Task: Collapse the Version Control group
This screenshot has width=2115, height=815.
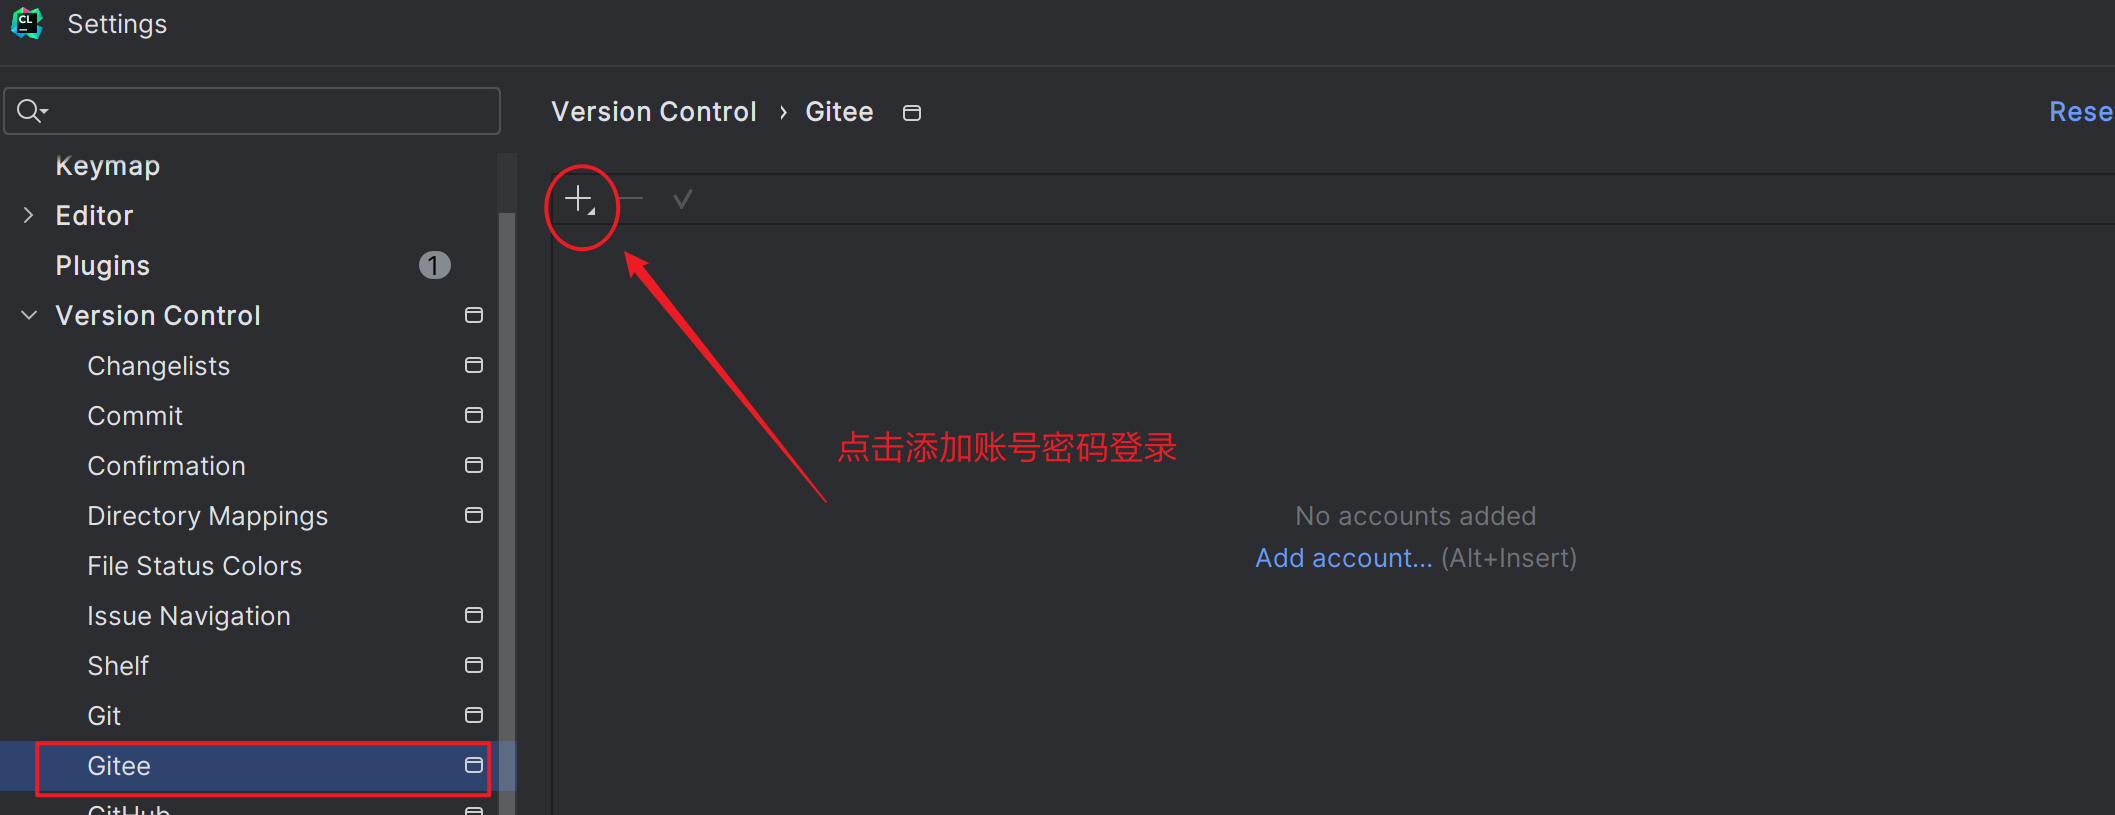Action: [x=29, y=315]
